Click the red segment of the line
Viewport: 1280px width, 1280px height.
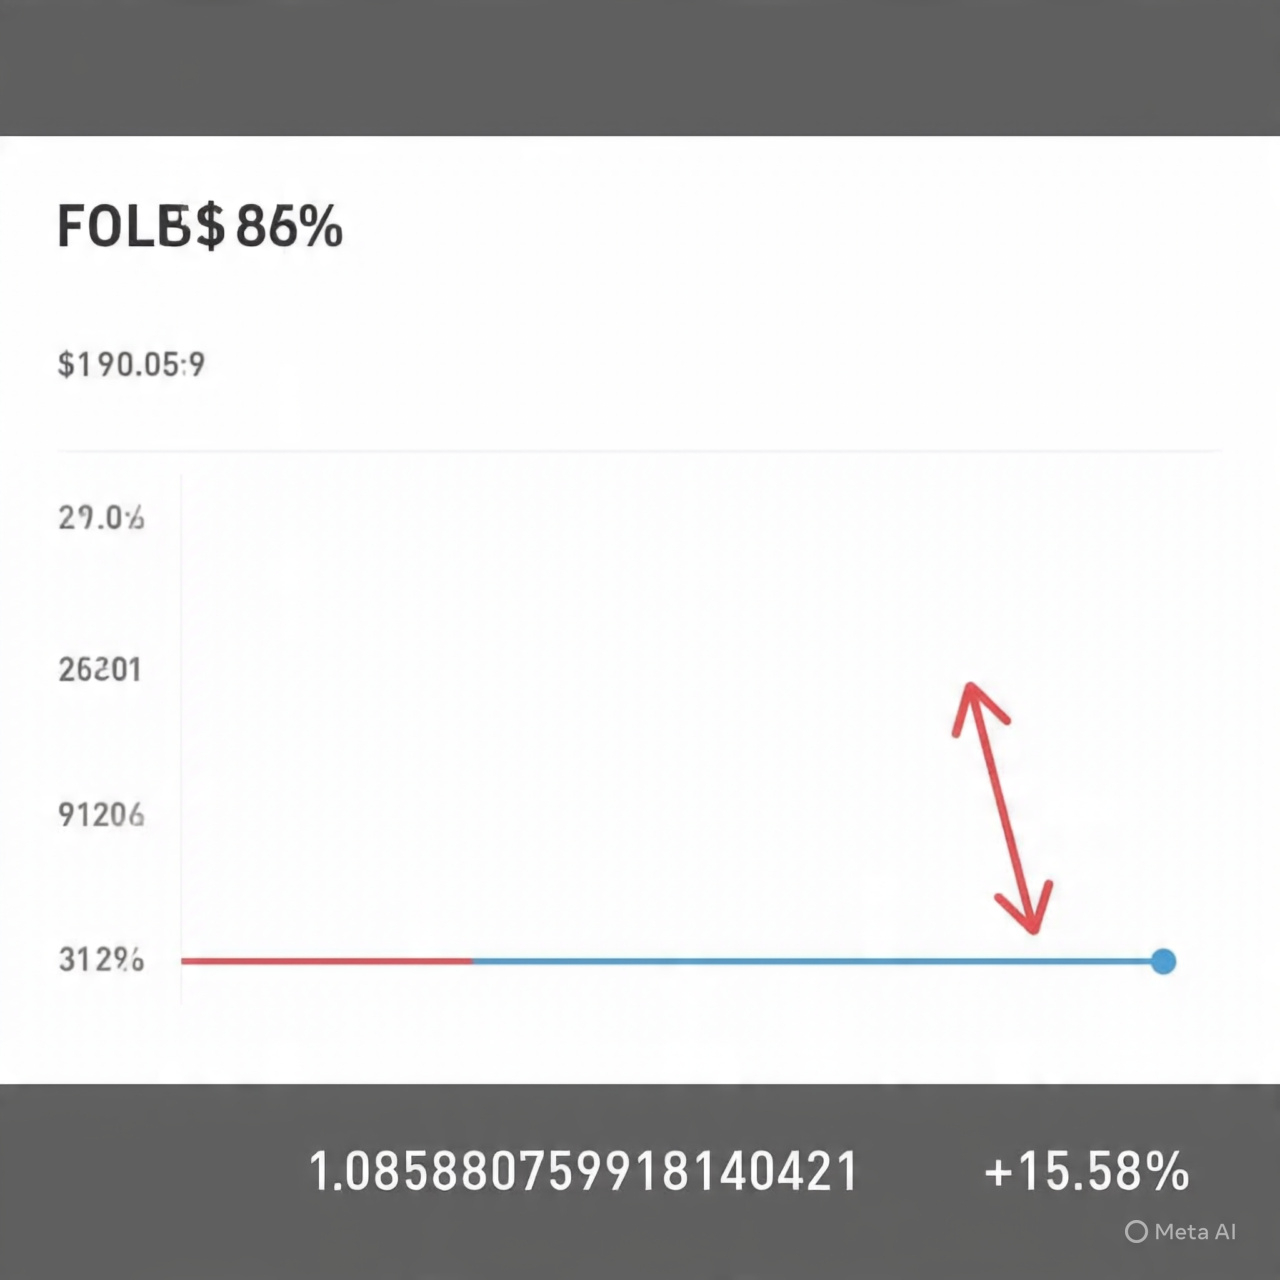click(327, 961)
